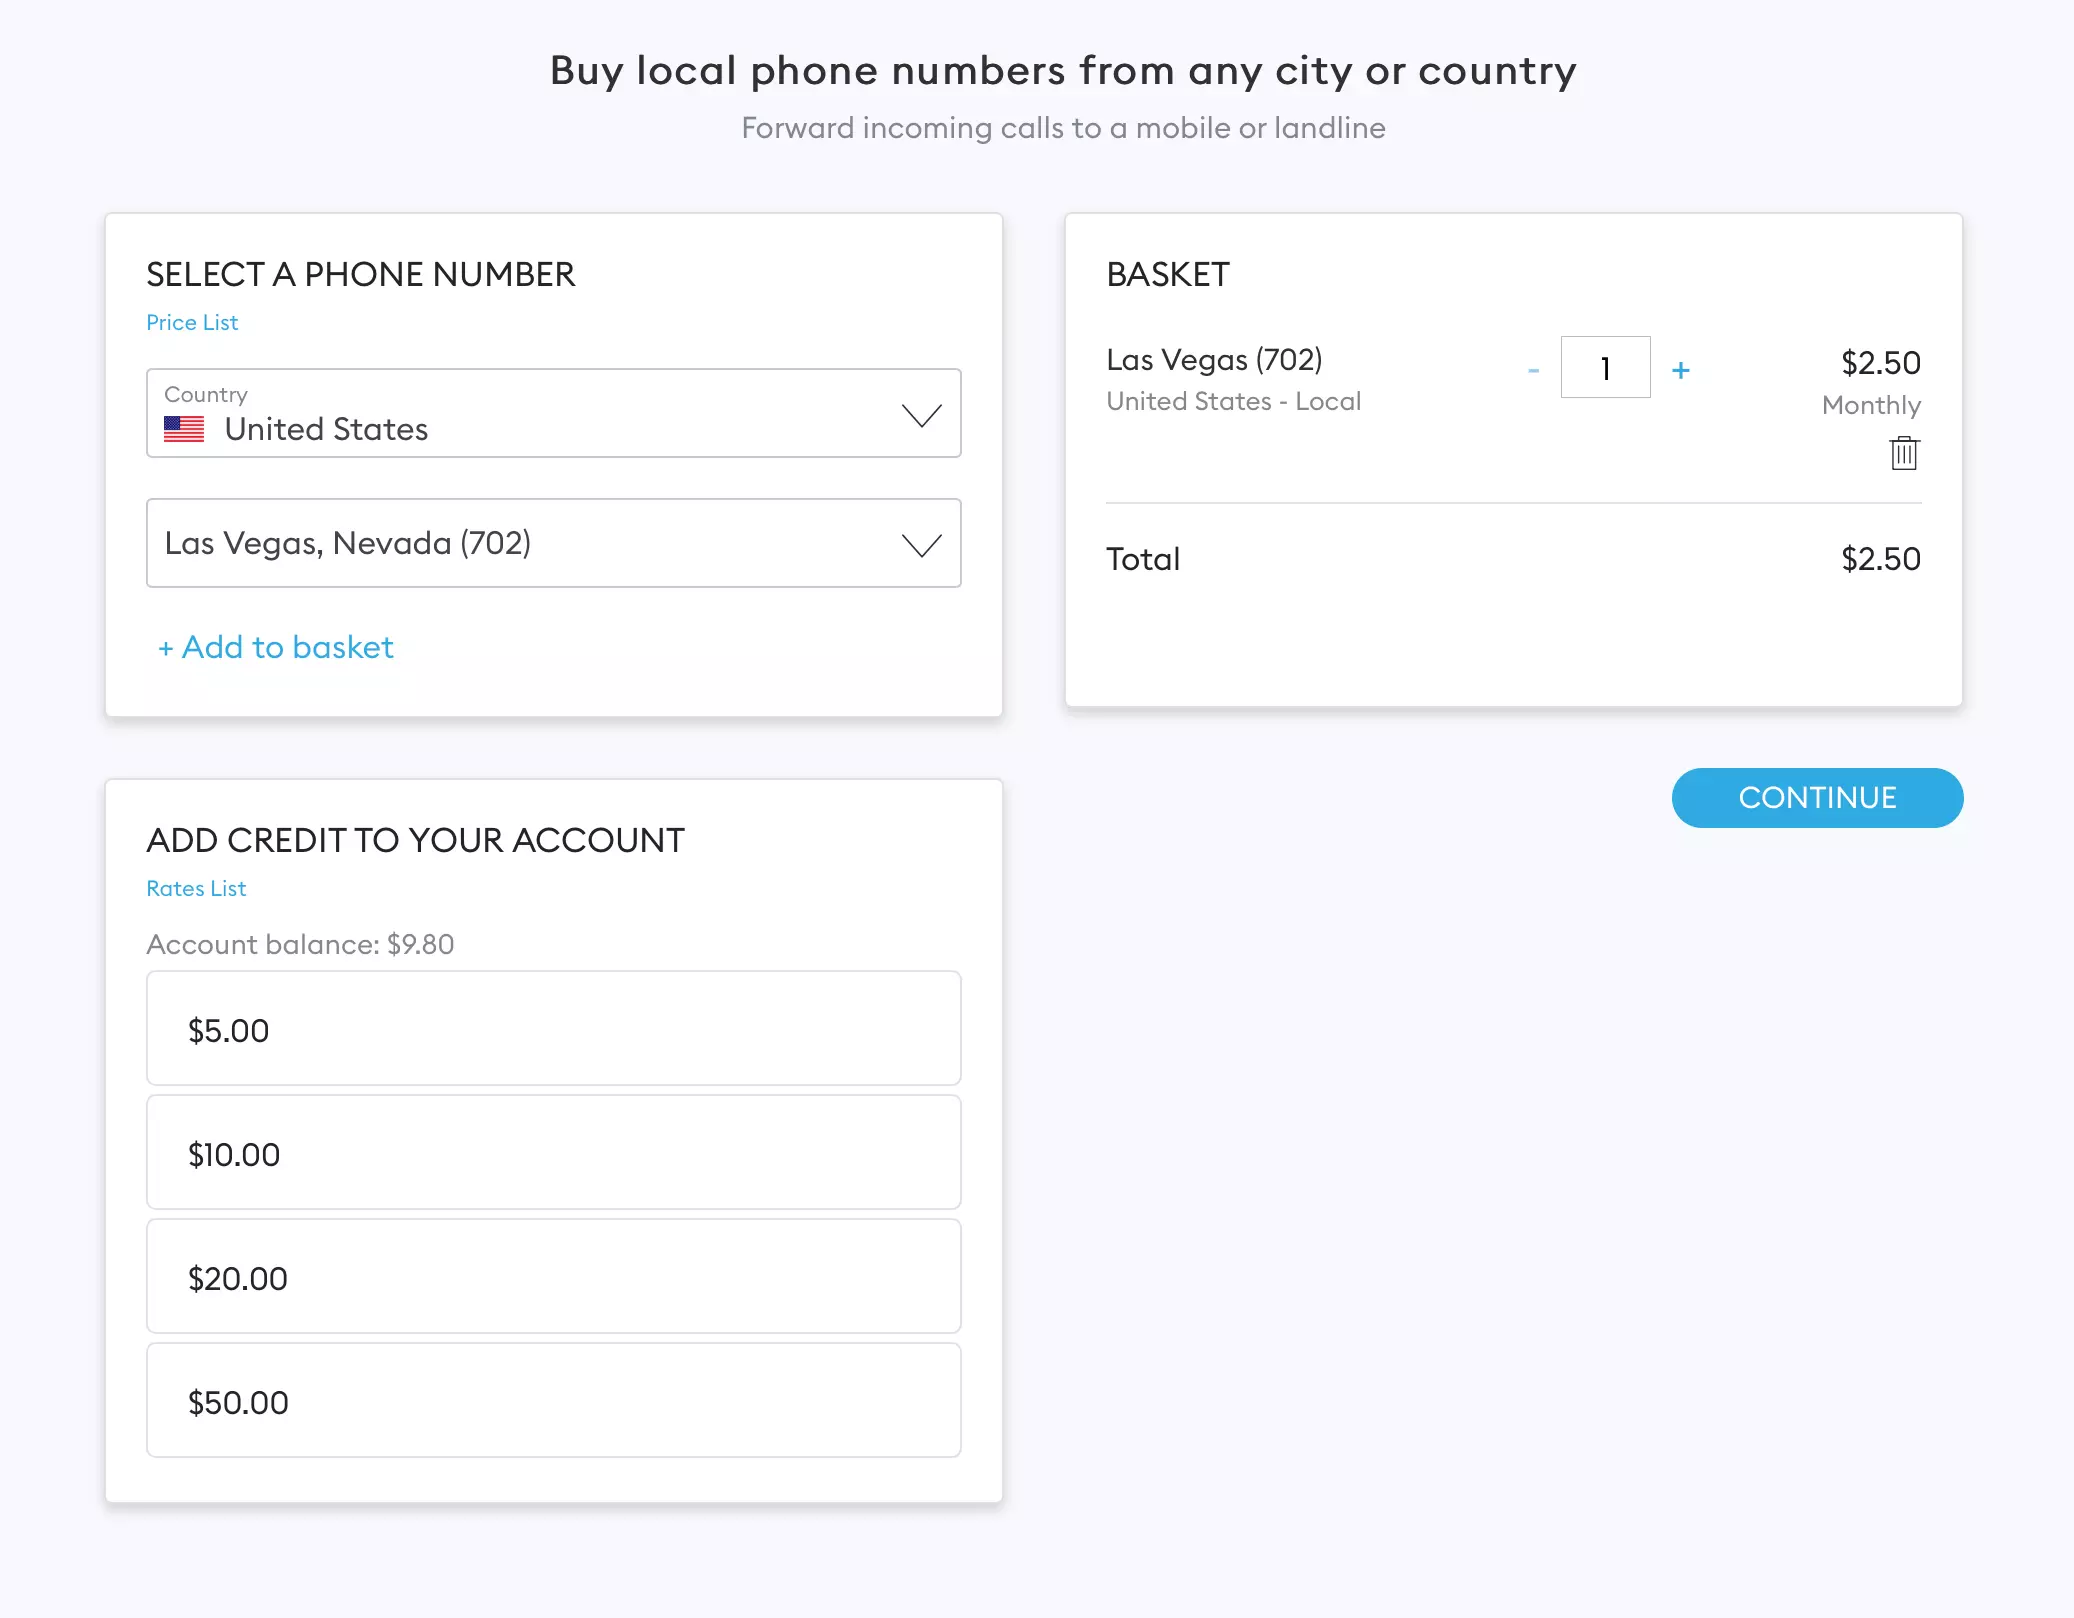The width and height of the screenshot is (2074, 1618).
Task: Expand Las Vegas, Nevada (702) dropdown
Action: [553, 543]
